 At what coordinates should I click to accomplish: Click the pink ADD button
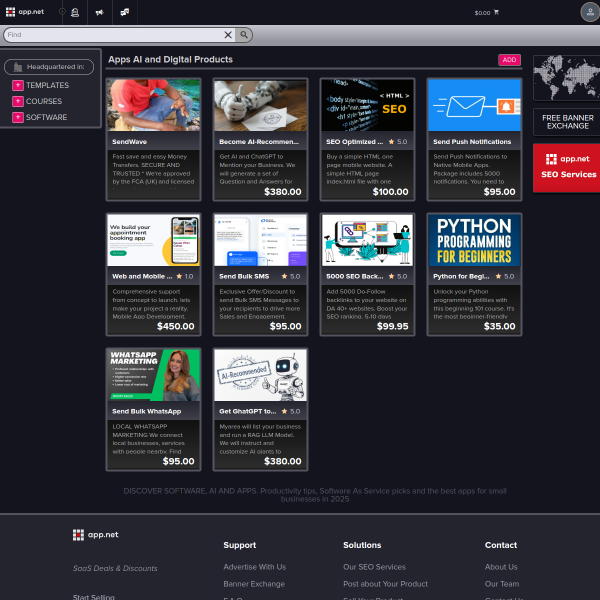[x=509, y=60]
